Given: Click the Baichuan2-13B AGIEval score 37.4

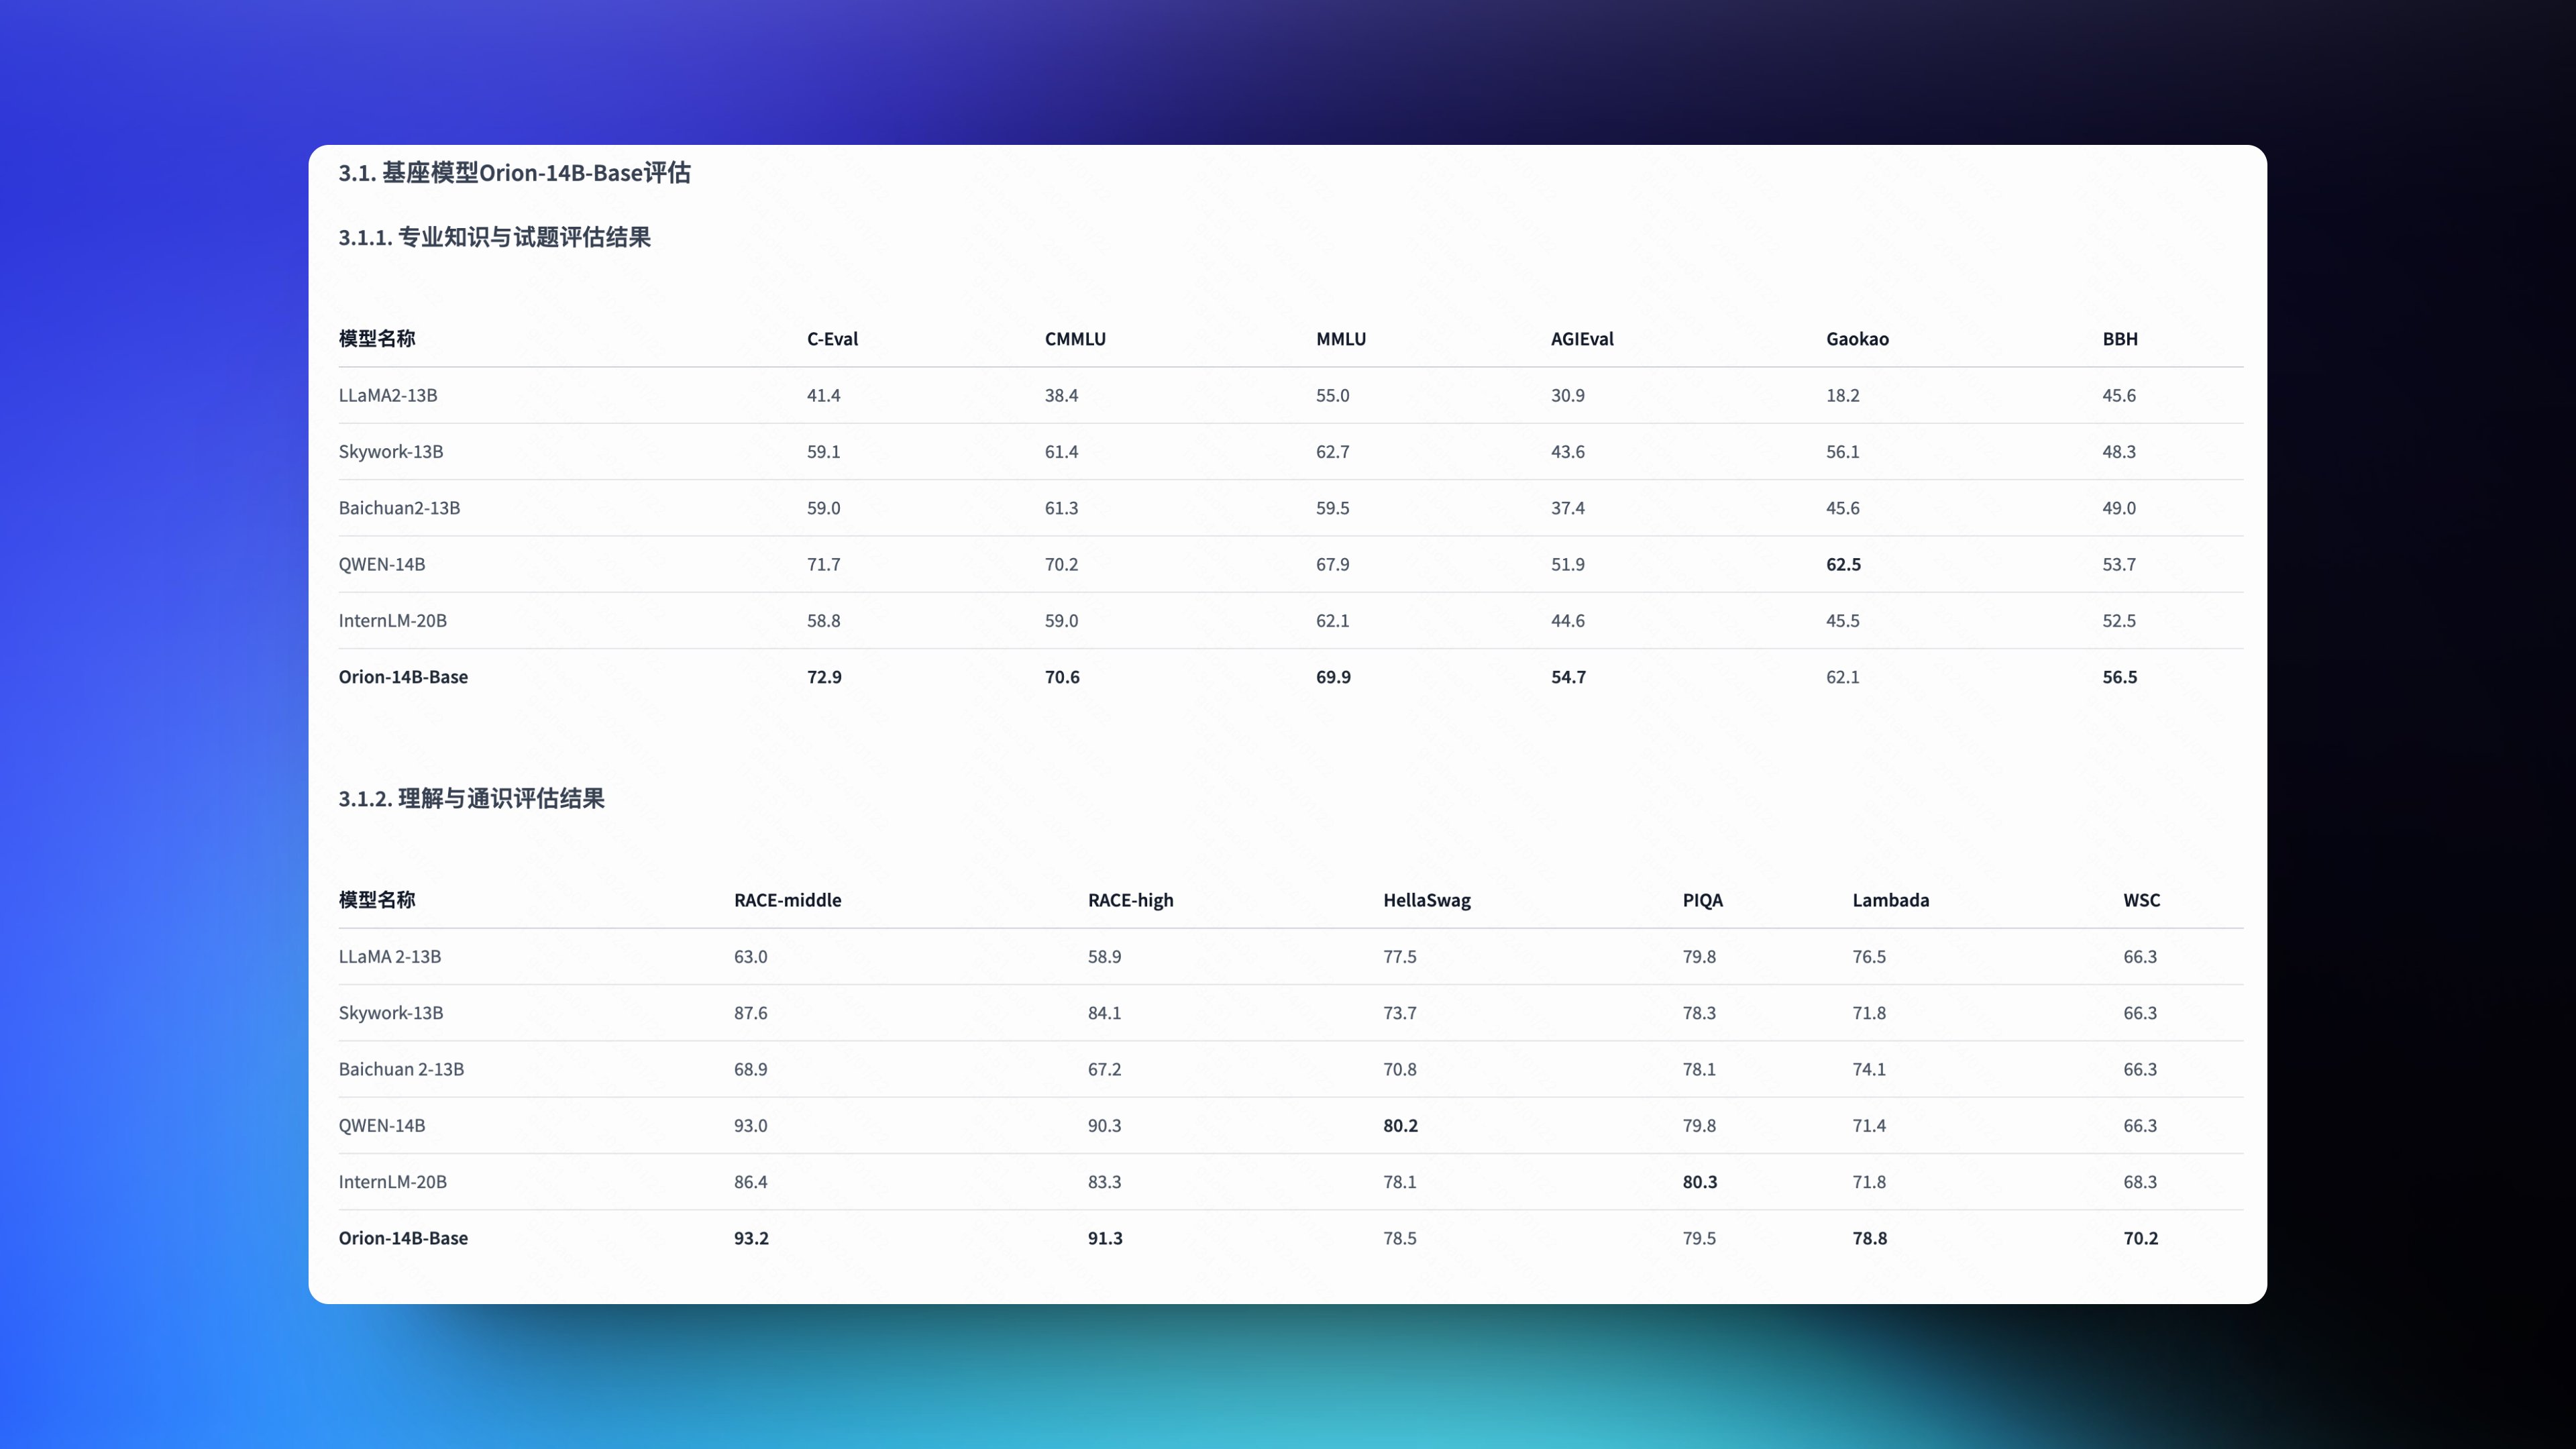Looking at the screenshot, I should 1567,508.
